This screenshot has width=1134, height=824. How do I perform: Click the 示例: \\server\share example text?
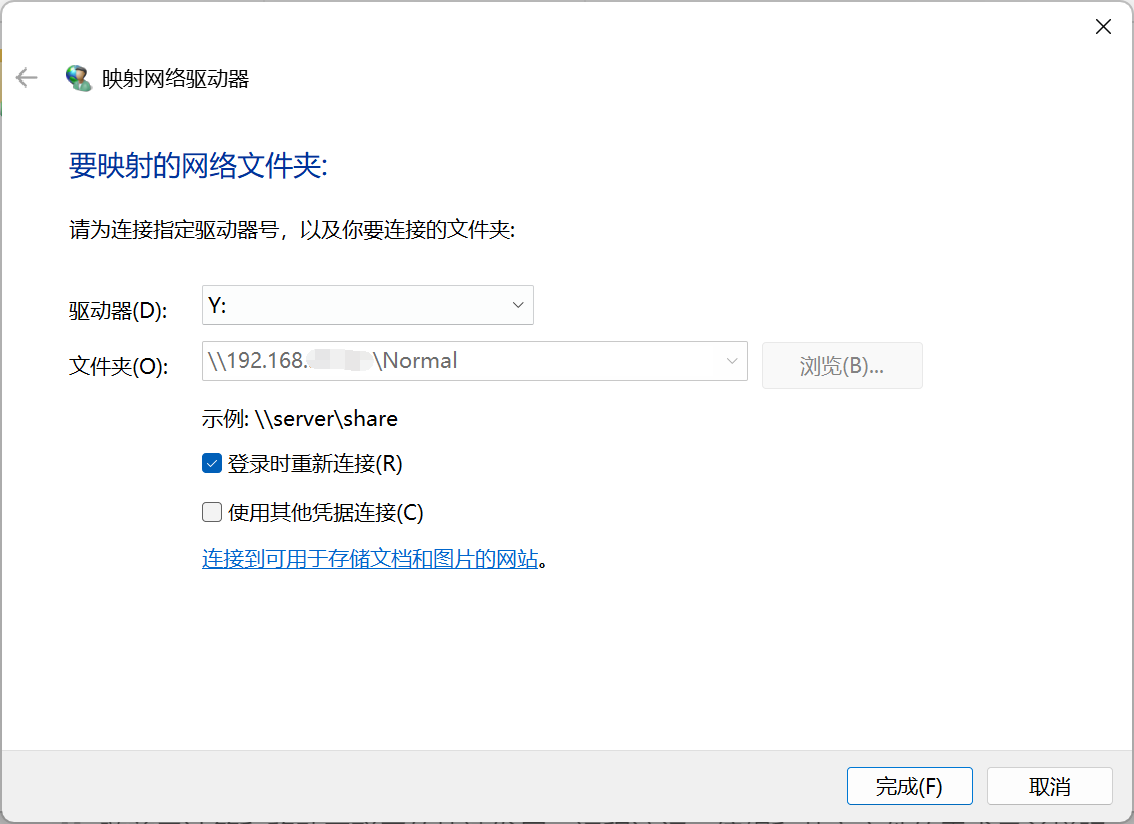(299, 419)
